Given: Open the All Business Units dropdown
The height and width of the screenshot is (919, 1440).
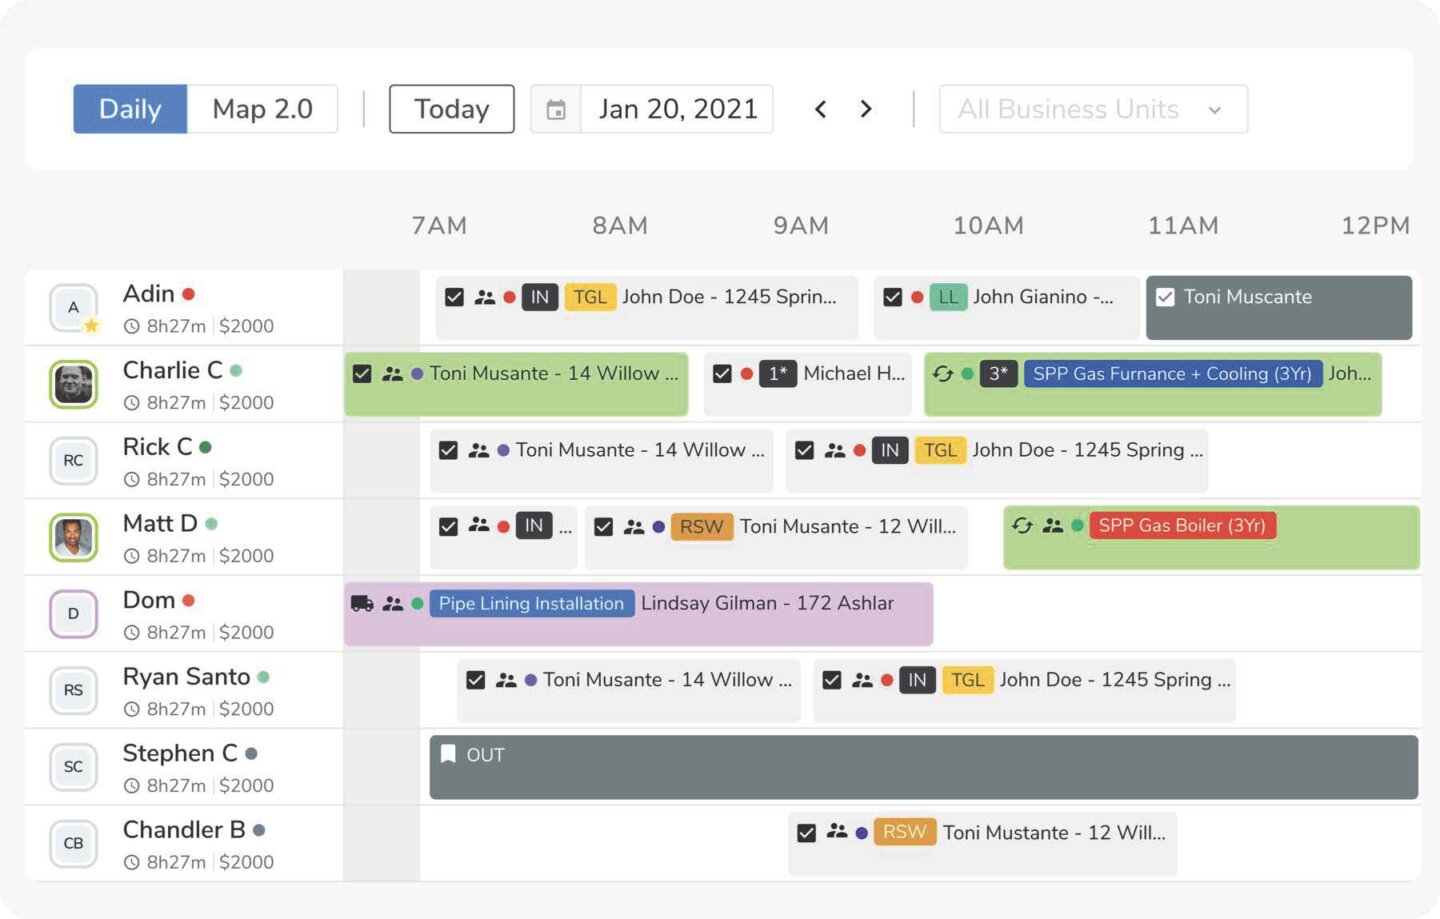Looking at the screenshot, I should (1092, 109).
